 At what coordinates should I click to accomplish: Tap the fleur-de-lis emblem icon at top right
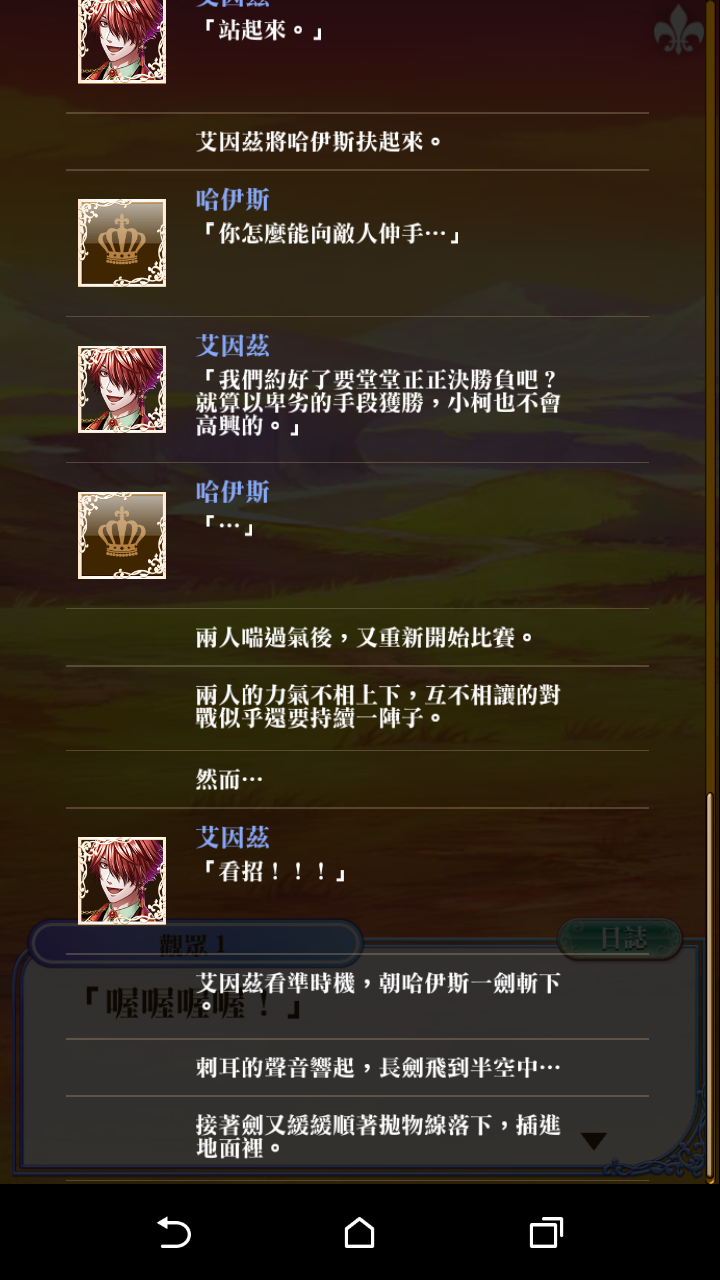coord(679,30)
